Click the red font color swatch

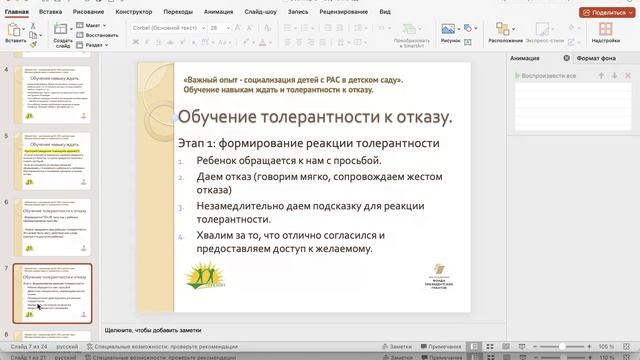point(262,42)
